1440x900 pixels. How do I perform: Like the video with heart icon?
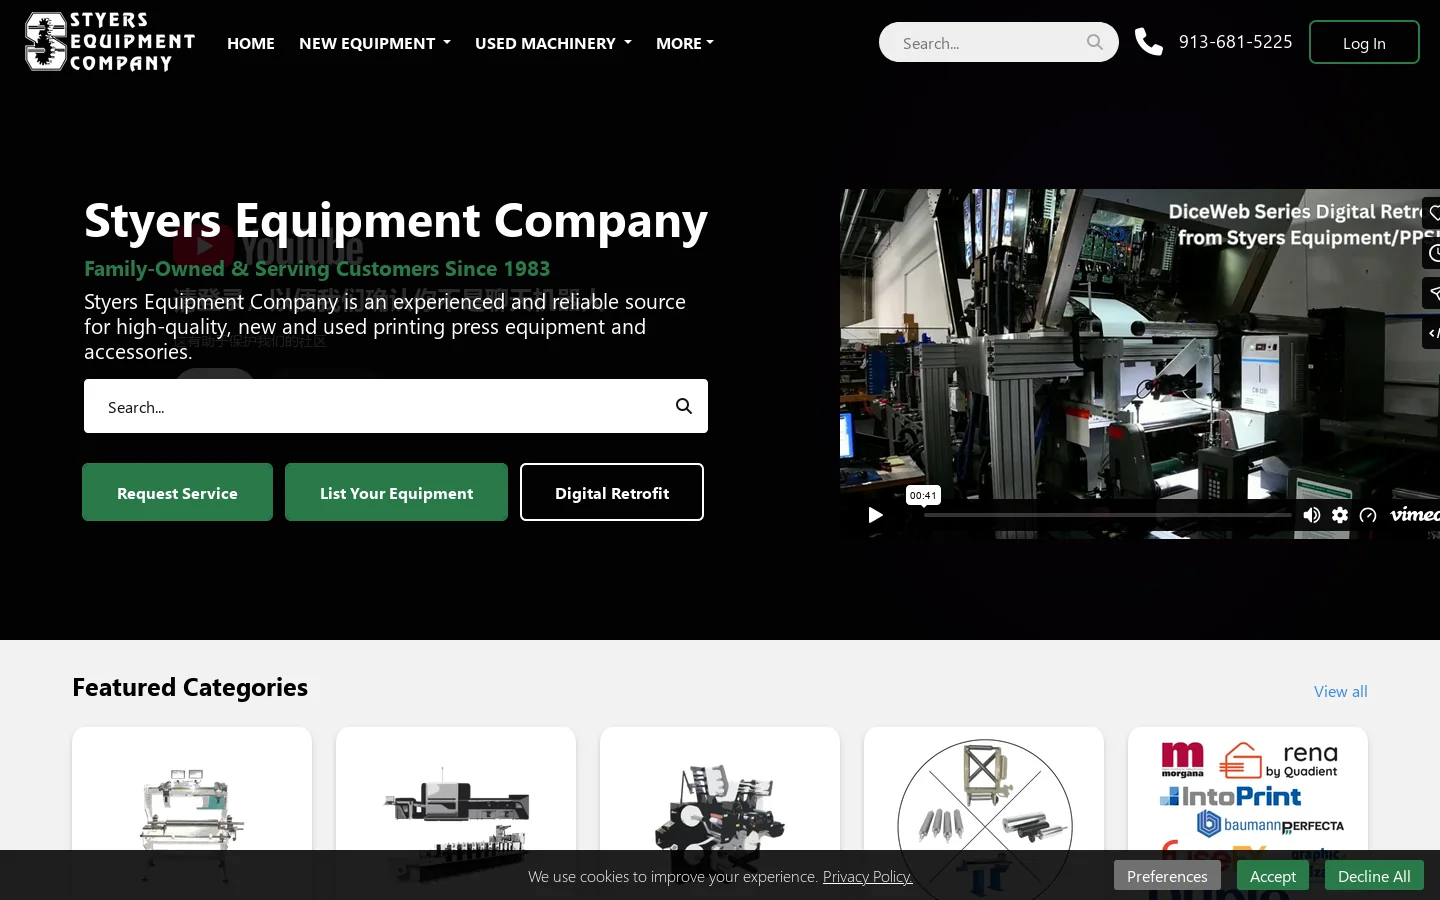pos(1432,213)
